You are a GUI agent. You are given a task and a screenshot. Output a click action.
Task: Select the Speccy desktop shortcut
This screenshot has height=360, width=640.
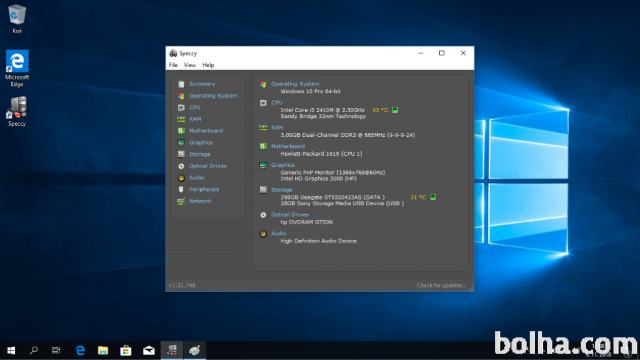click(x=17, y=111)
